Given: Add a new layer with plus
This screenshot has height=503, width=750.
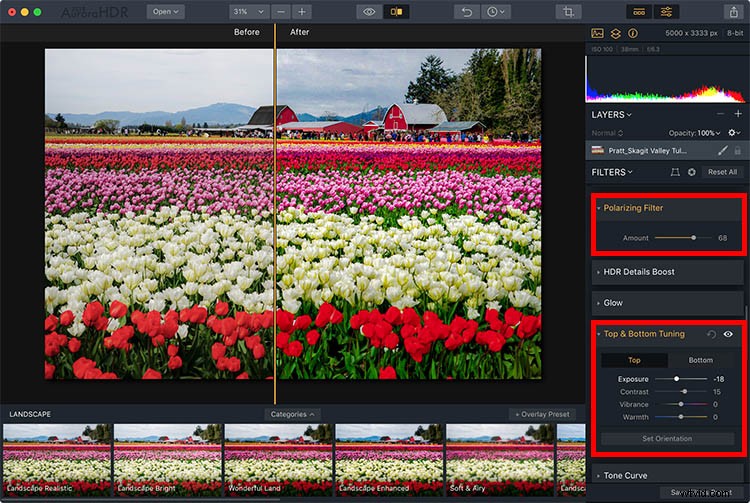Looking at the screenshot, I should coord(738,114).
